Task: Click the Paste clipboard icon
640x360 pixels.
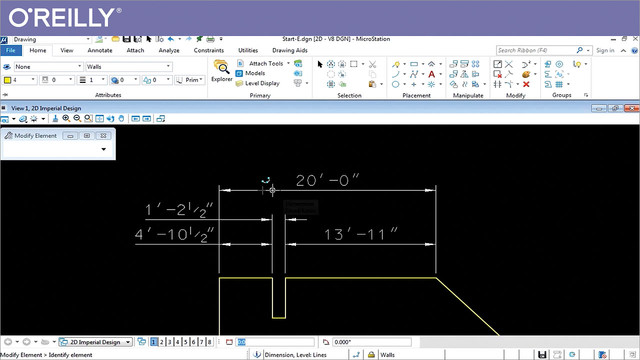Action: click(x=372, y=84)
